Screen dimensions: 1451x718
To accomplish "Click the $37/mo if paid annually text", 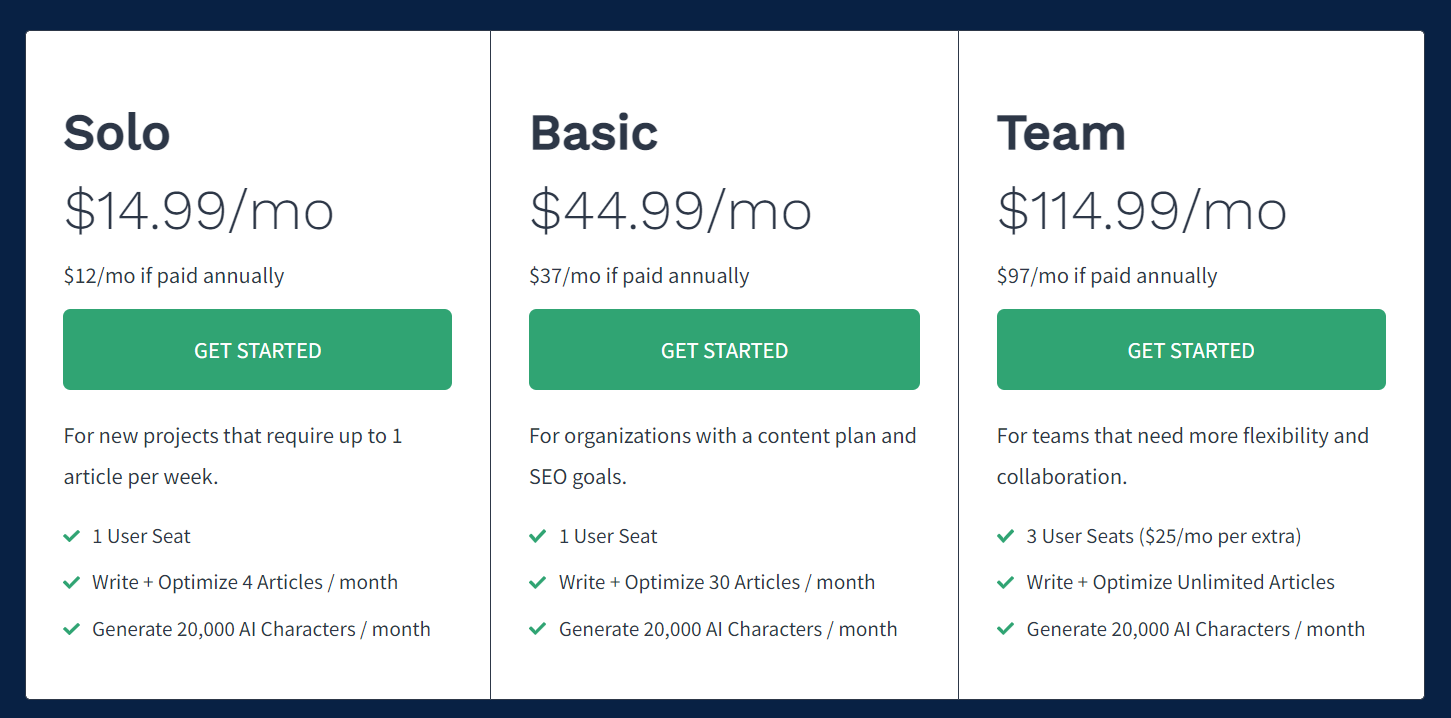I will click(639, 276).
